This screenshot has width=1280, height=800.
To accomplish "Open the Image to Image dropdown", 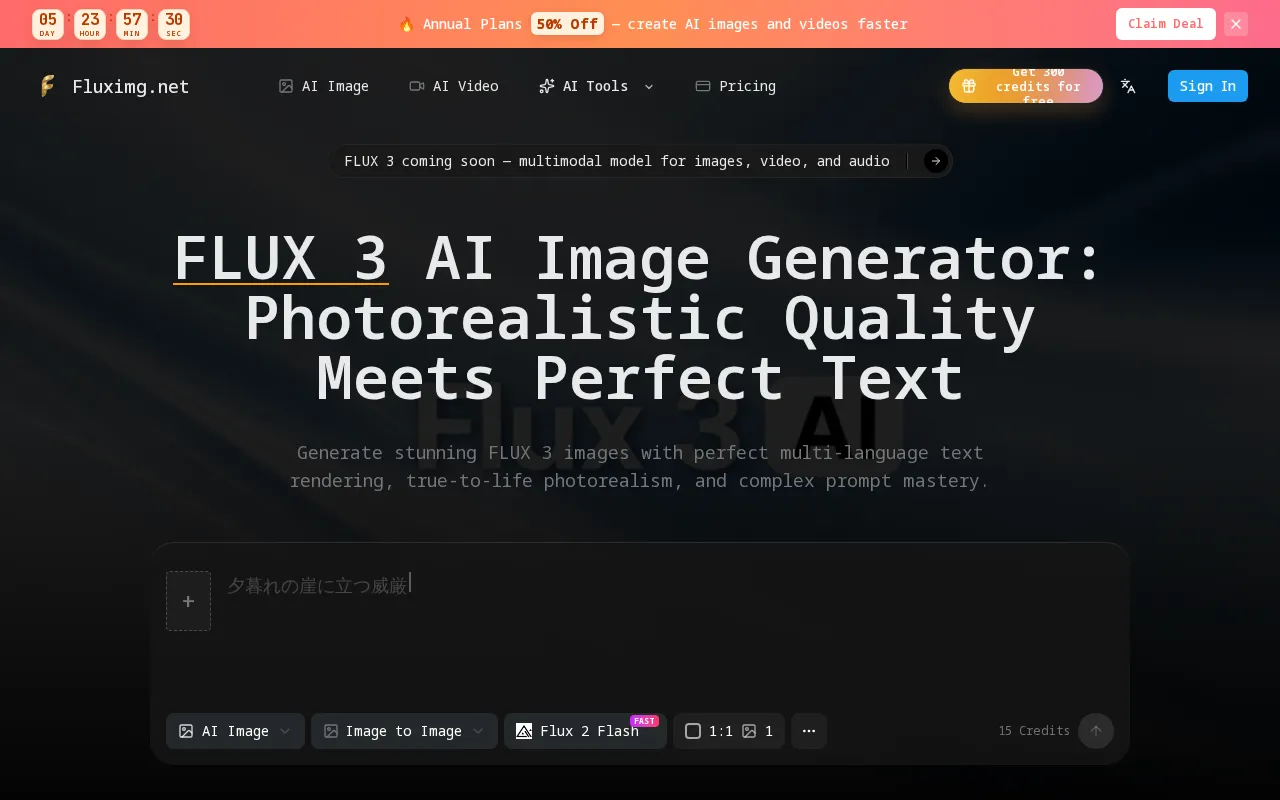I will pos(404,731).
